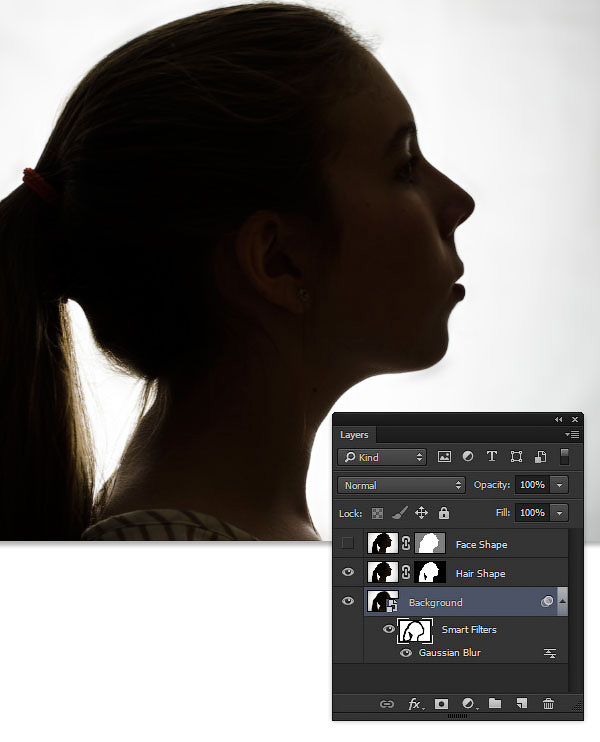This screenshot has height=742, width=600.
Task: Click Hair Shape mask link icon
Action: pyautogui.click(x=406, y=573)
